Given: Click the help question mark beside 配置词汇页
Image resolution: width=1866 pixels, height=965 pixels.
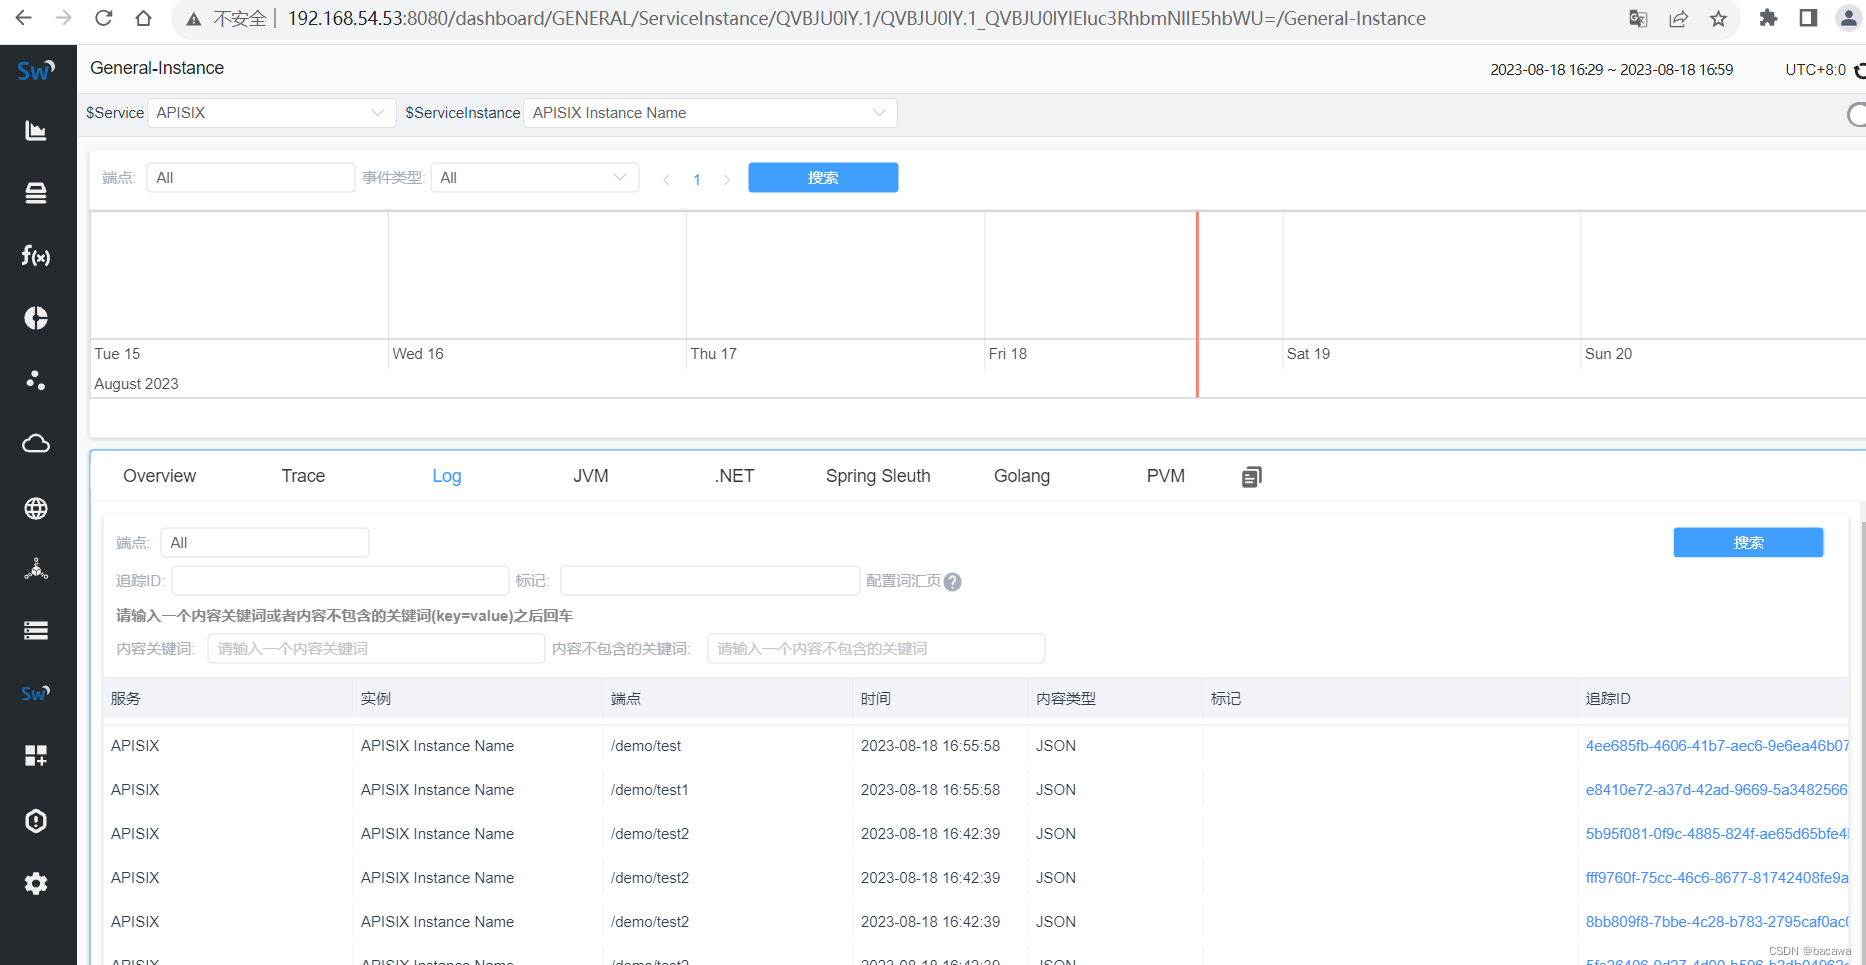Looking at the screenshot, I should pos(953,582).
